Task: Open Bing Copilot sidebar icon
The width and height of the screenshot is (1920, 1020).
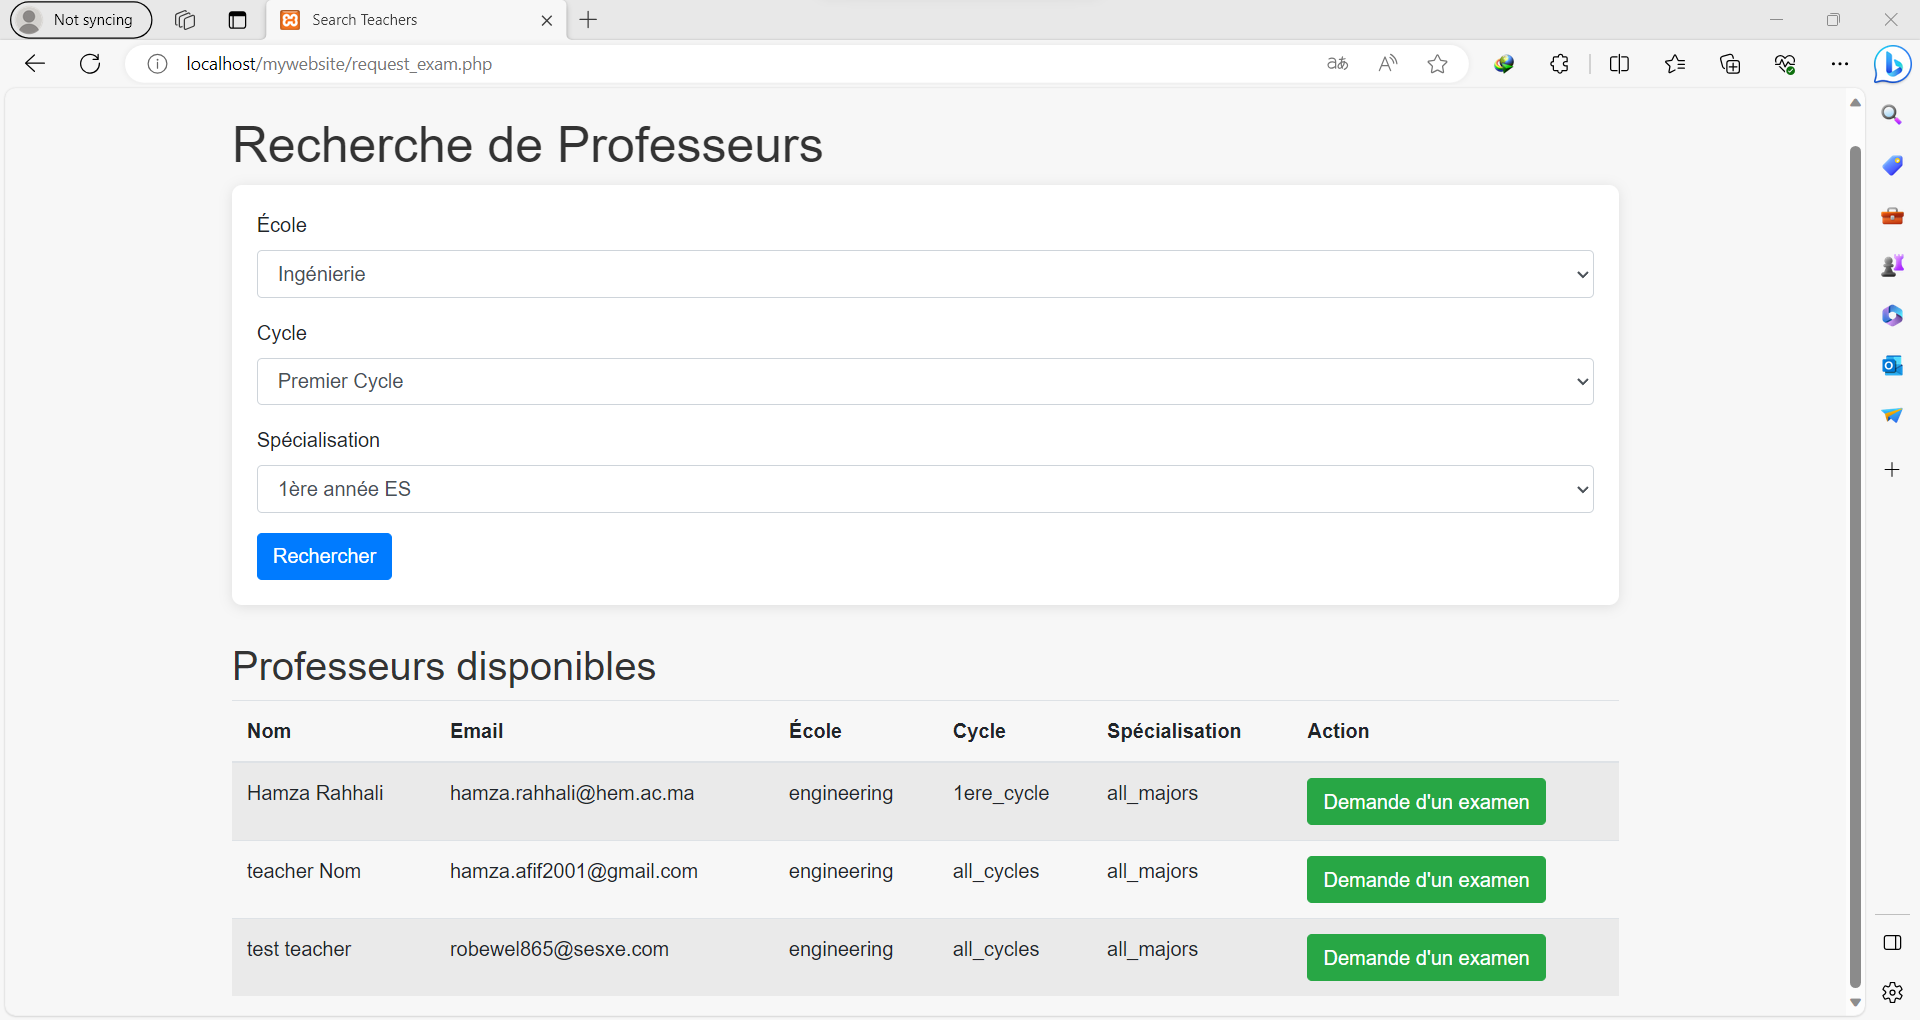Action: coord(1892,65)
